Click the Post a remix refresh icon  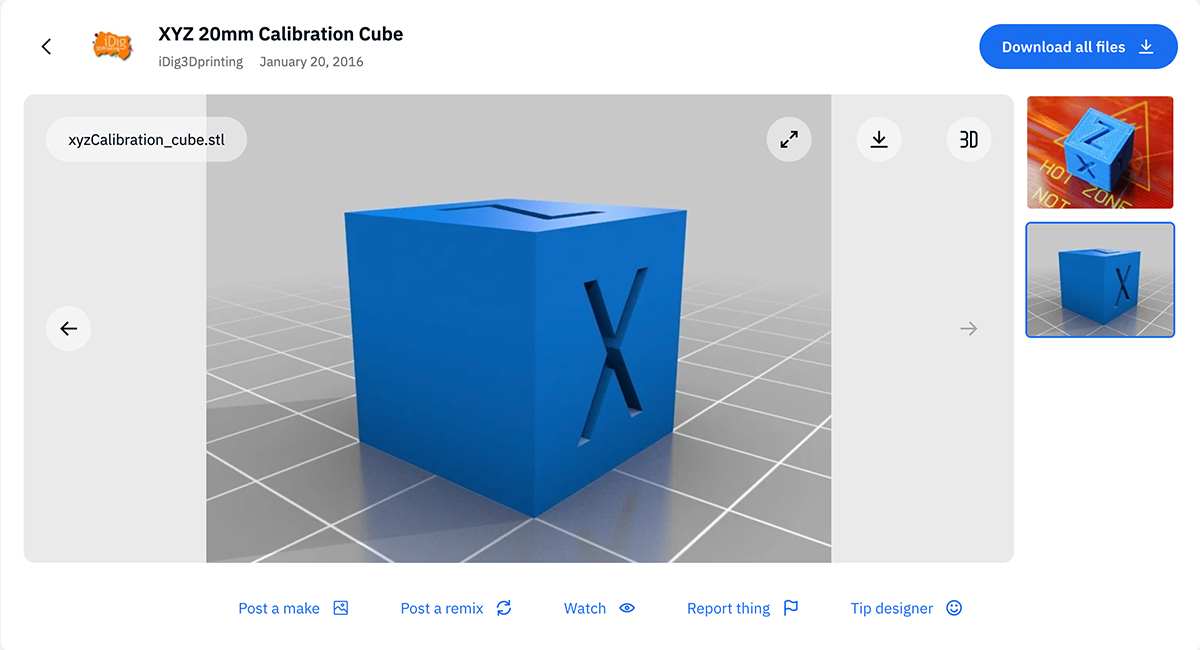504,608
